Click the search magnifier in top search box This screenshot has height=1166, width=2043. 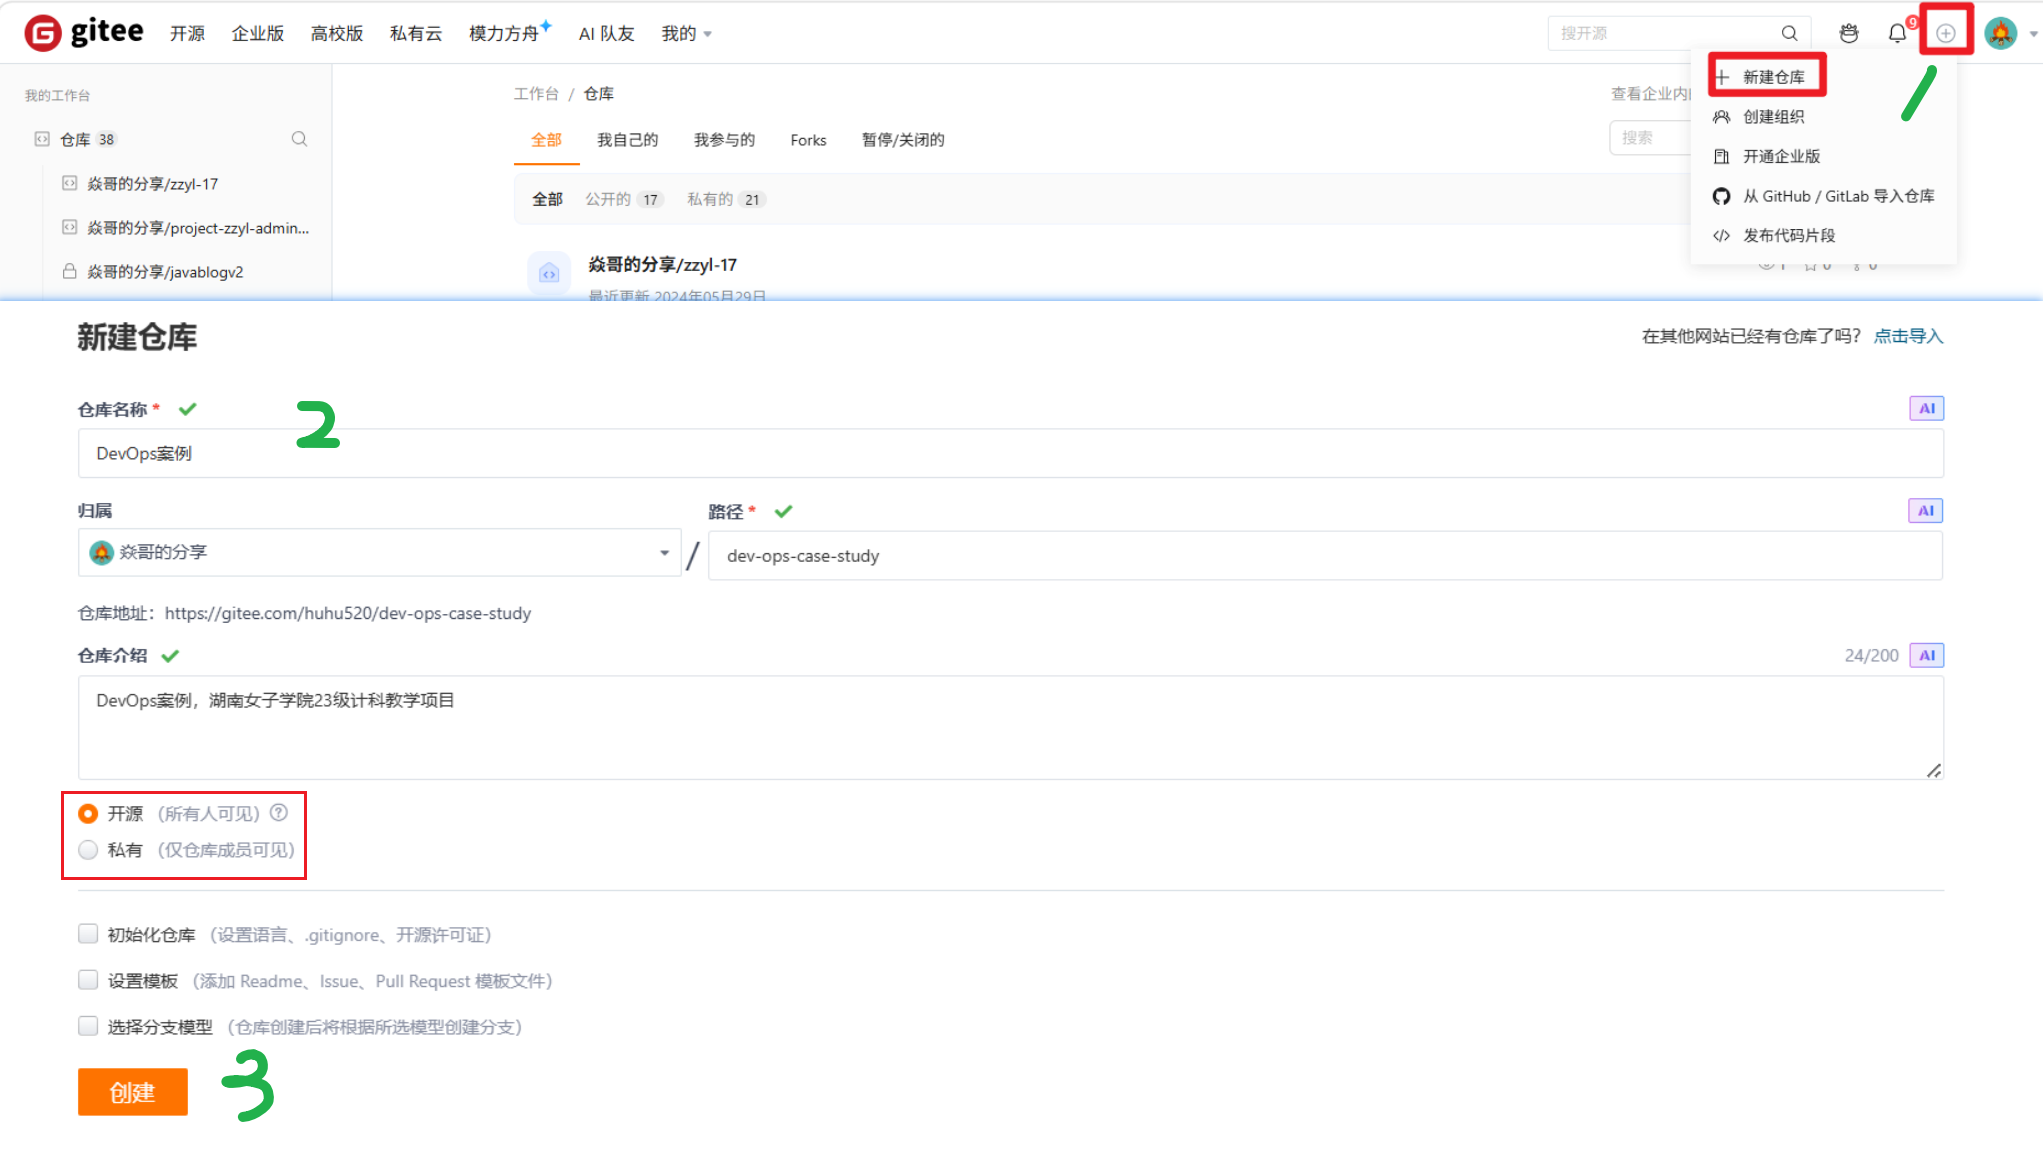(x=1789, y=33)
